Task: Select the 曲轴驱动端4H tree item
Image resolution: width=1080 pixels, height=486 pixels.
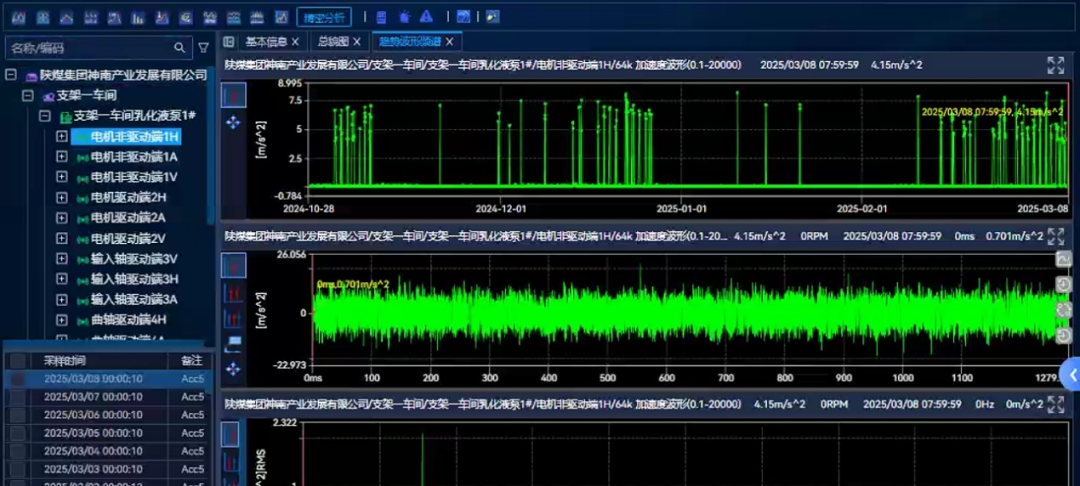Action: click(x=128, y=320)
